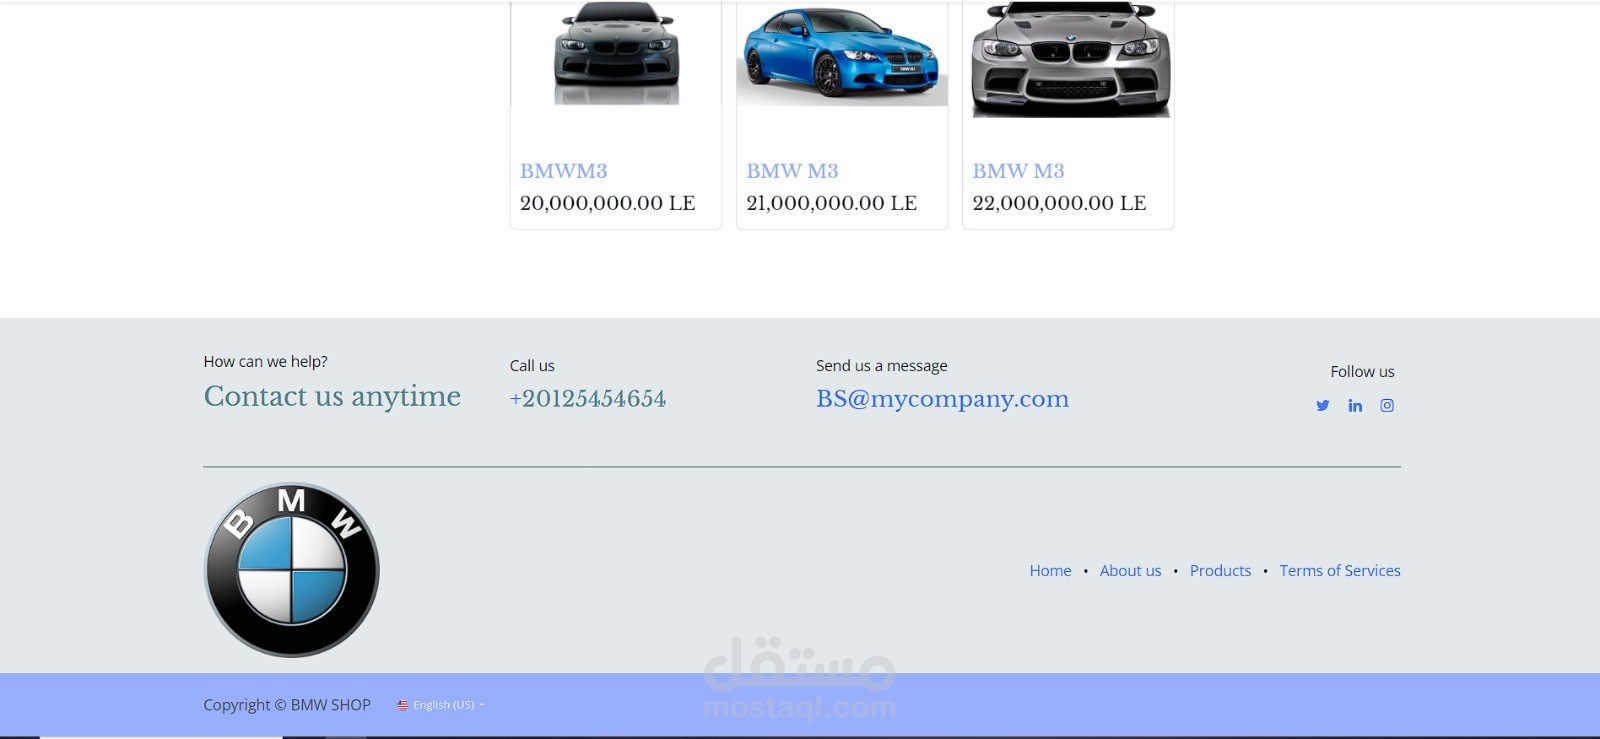Click the How can we help text
The width and height of the screenshot is (1600, 739).
265,362
